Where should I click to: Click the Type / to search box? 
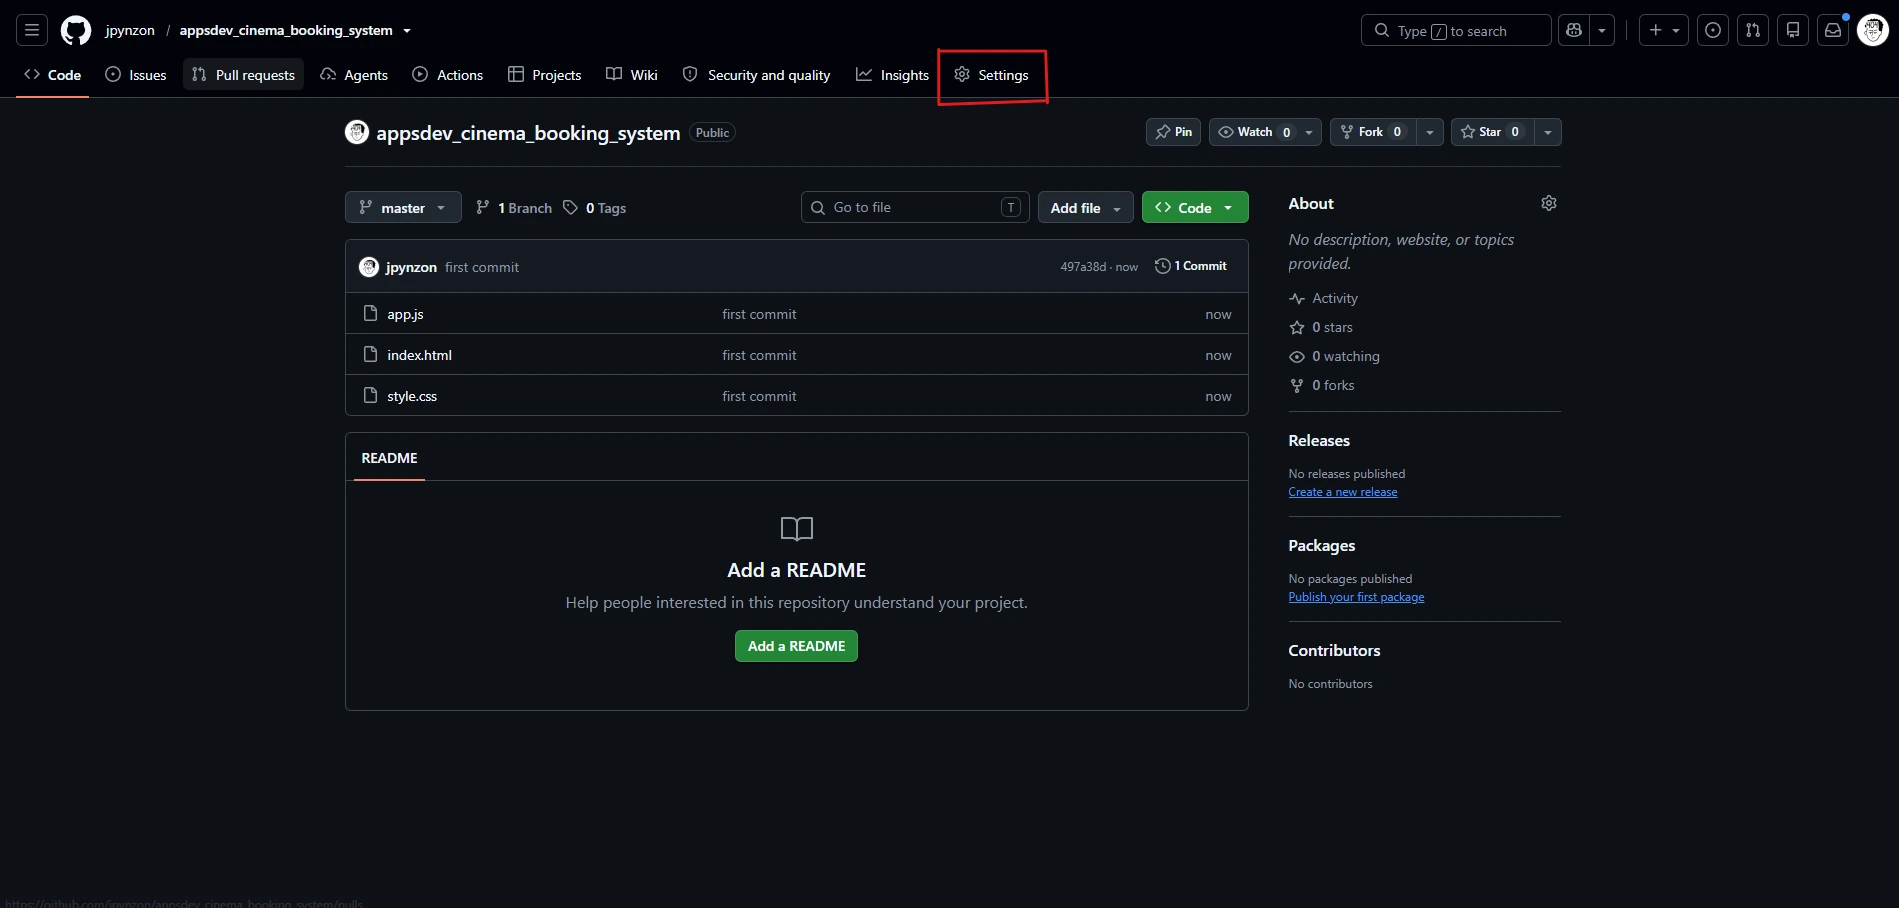[1456, 31]
